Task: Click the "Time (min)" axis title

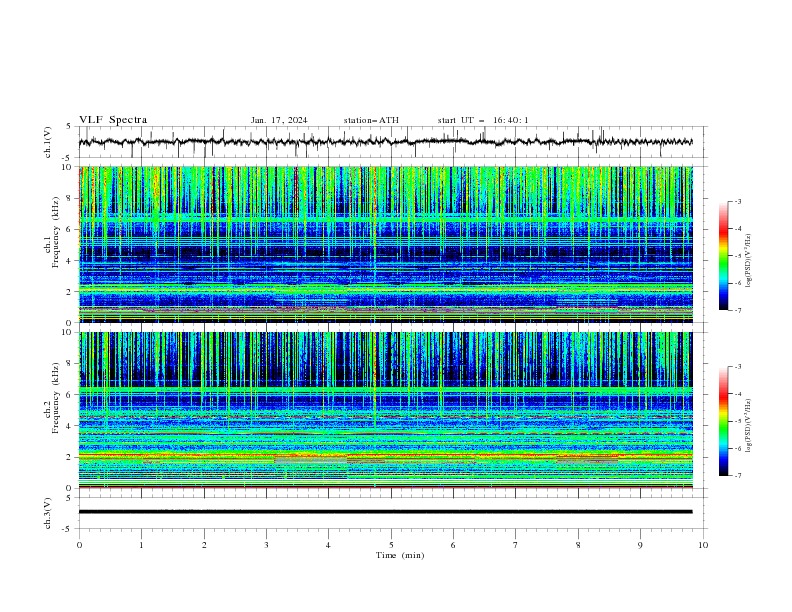Action: pyautogui.click(x=400, y=555)
